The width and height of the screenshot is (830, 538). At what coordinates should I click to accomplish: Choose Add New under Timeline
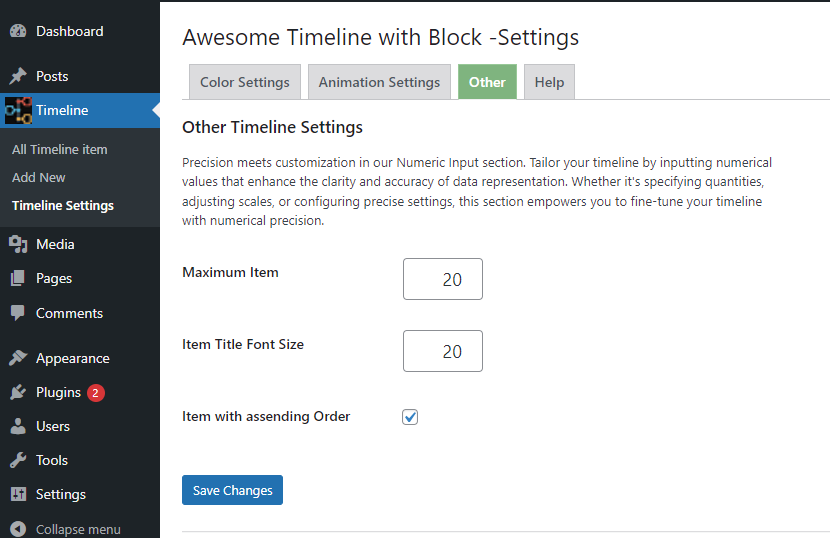pos(39,177)
